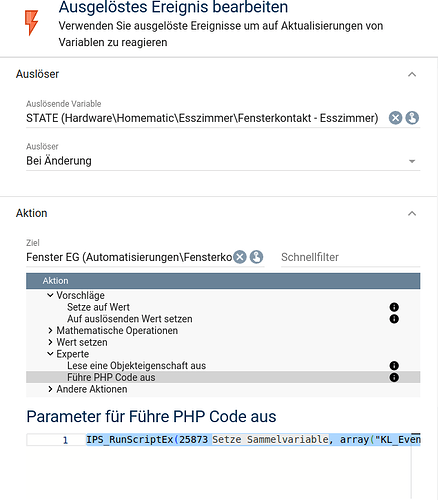Show info for Führe PHP Code aus

point(394,377)
